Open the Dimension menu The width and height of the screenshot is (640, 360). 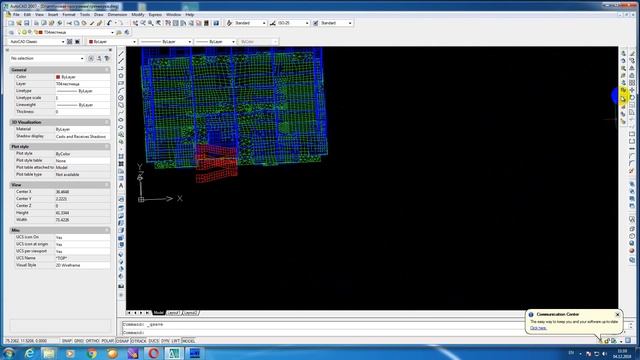[117, 15]
